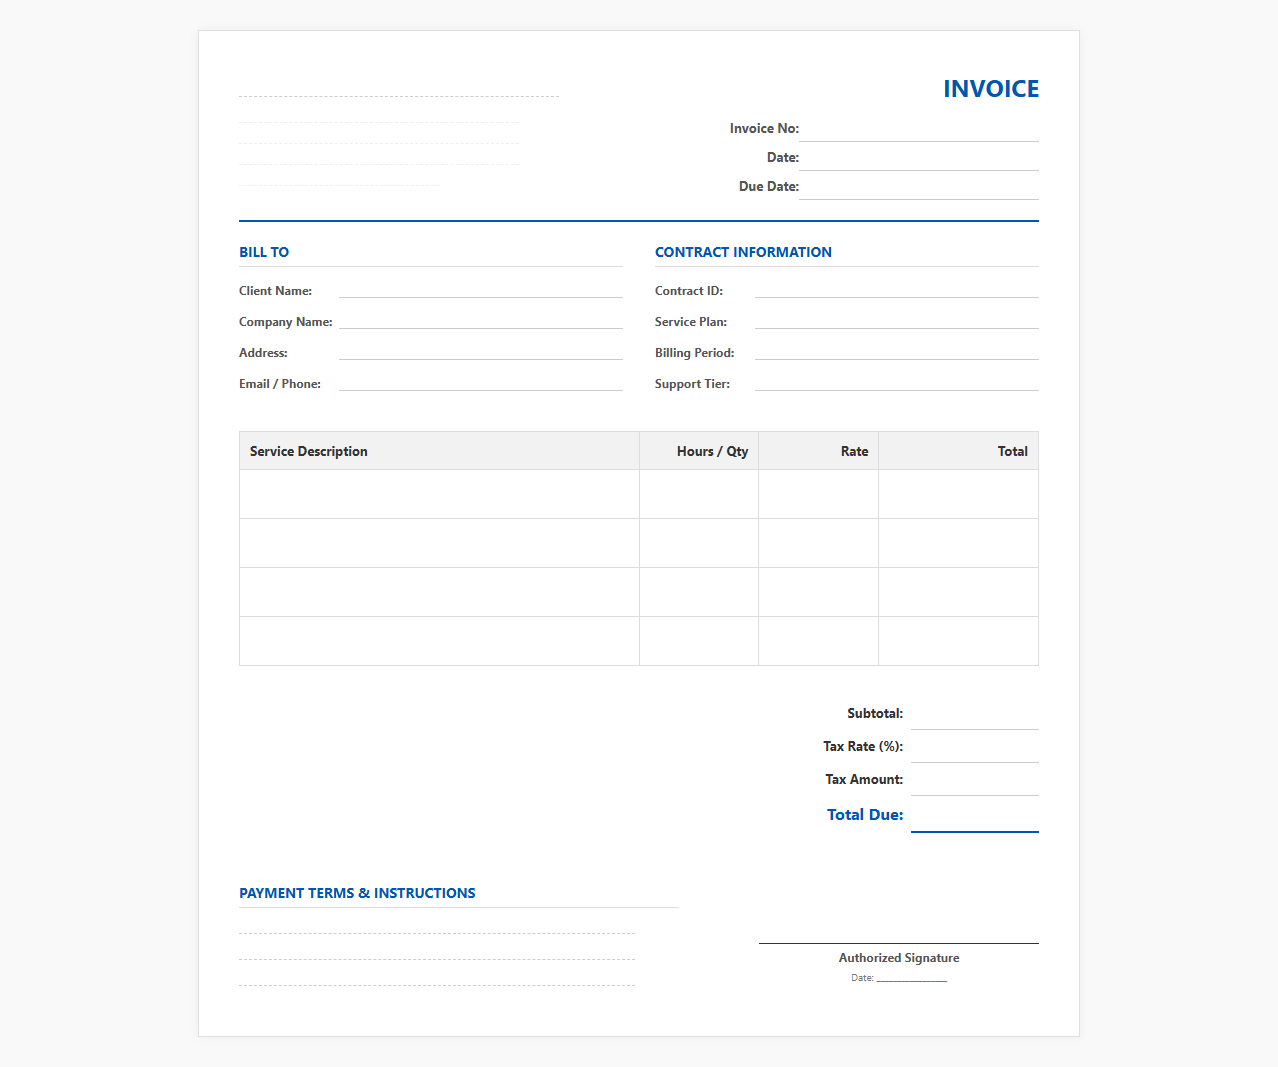Click the Tax Rate (%) field
The width and height of the screenshot is (1278, 1067).
[x=975, y=747]
